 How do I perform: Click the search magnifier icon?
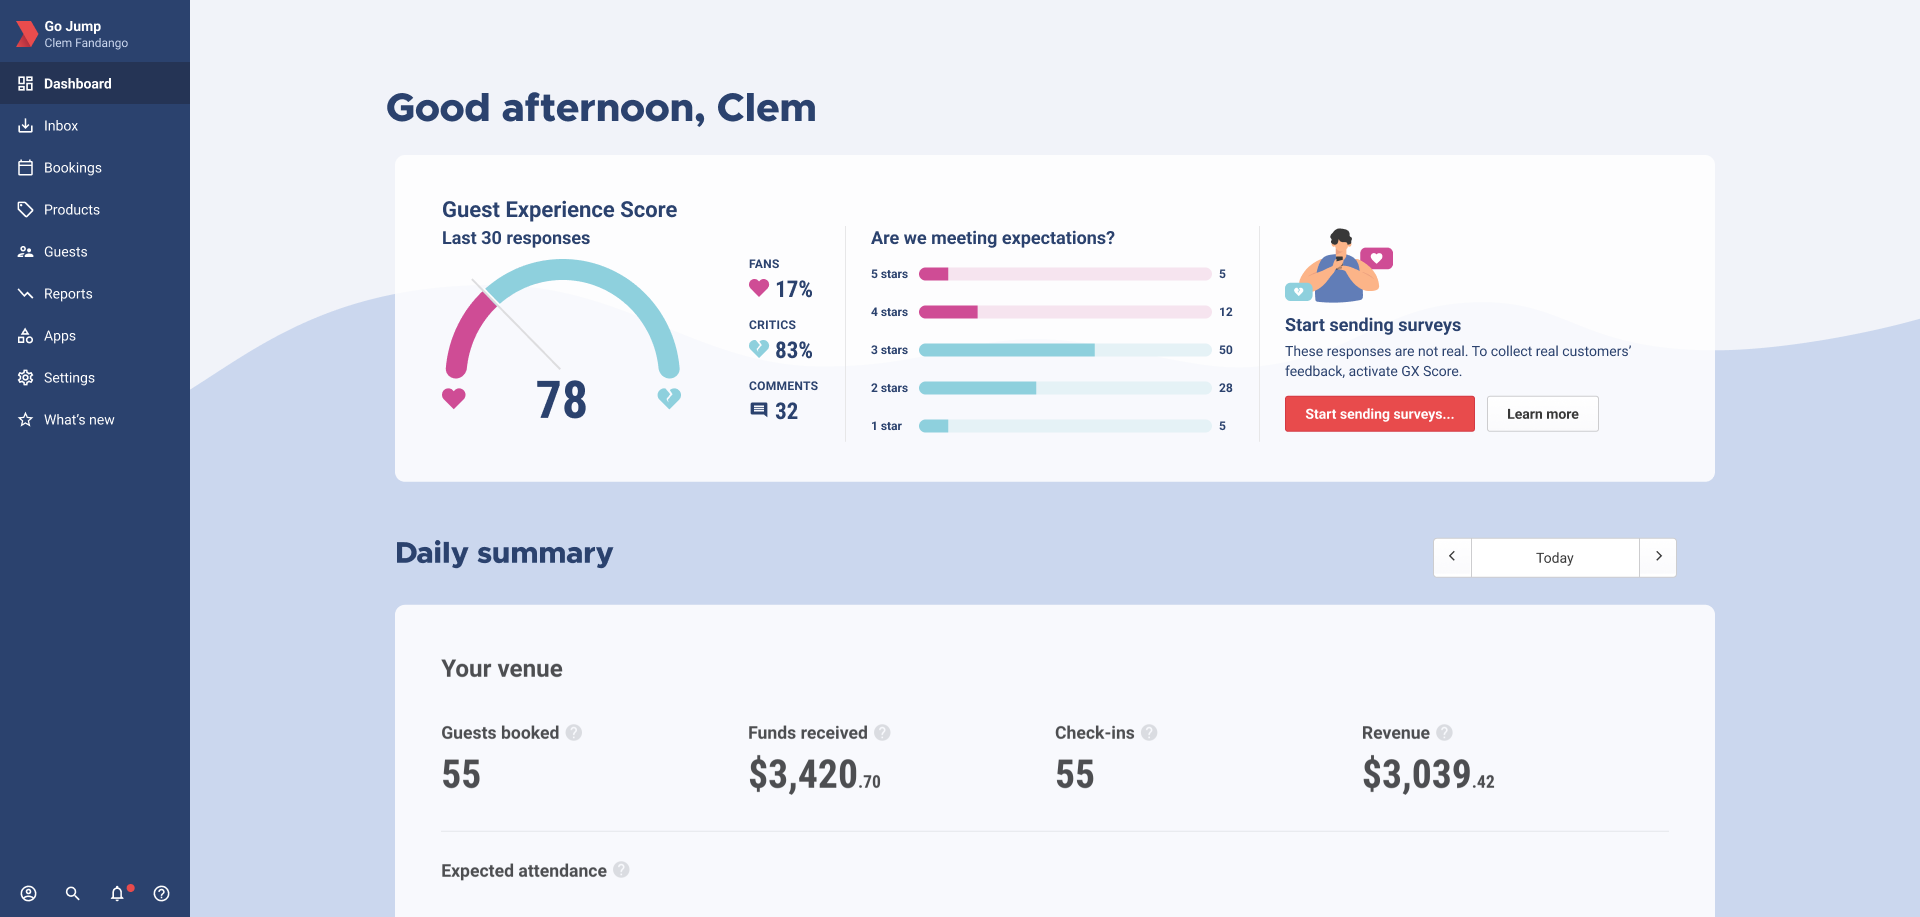[72, 894]
